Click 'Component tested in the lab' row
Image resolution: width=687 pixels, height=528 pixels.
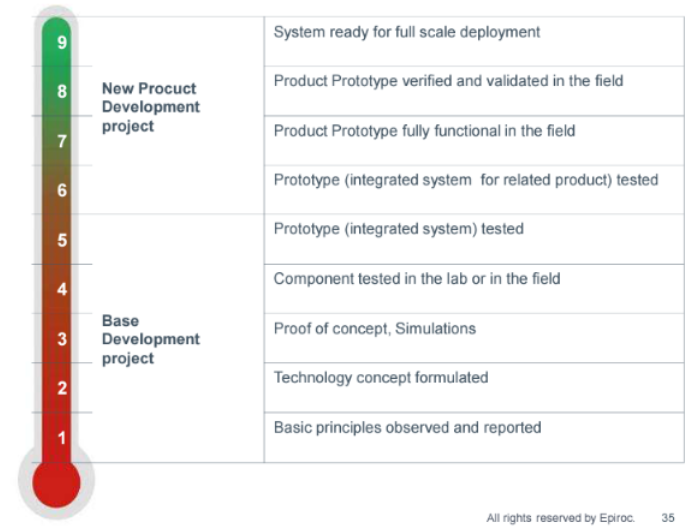474,289
